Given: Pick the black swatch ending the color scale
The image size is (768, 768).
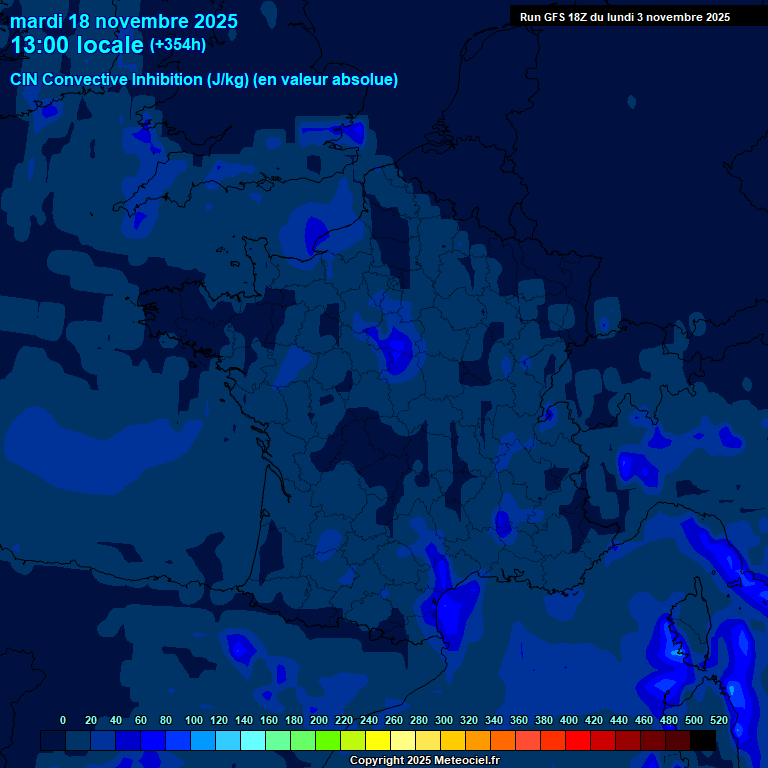Looking at the screenshot, I should [703, 740].
